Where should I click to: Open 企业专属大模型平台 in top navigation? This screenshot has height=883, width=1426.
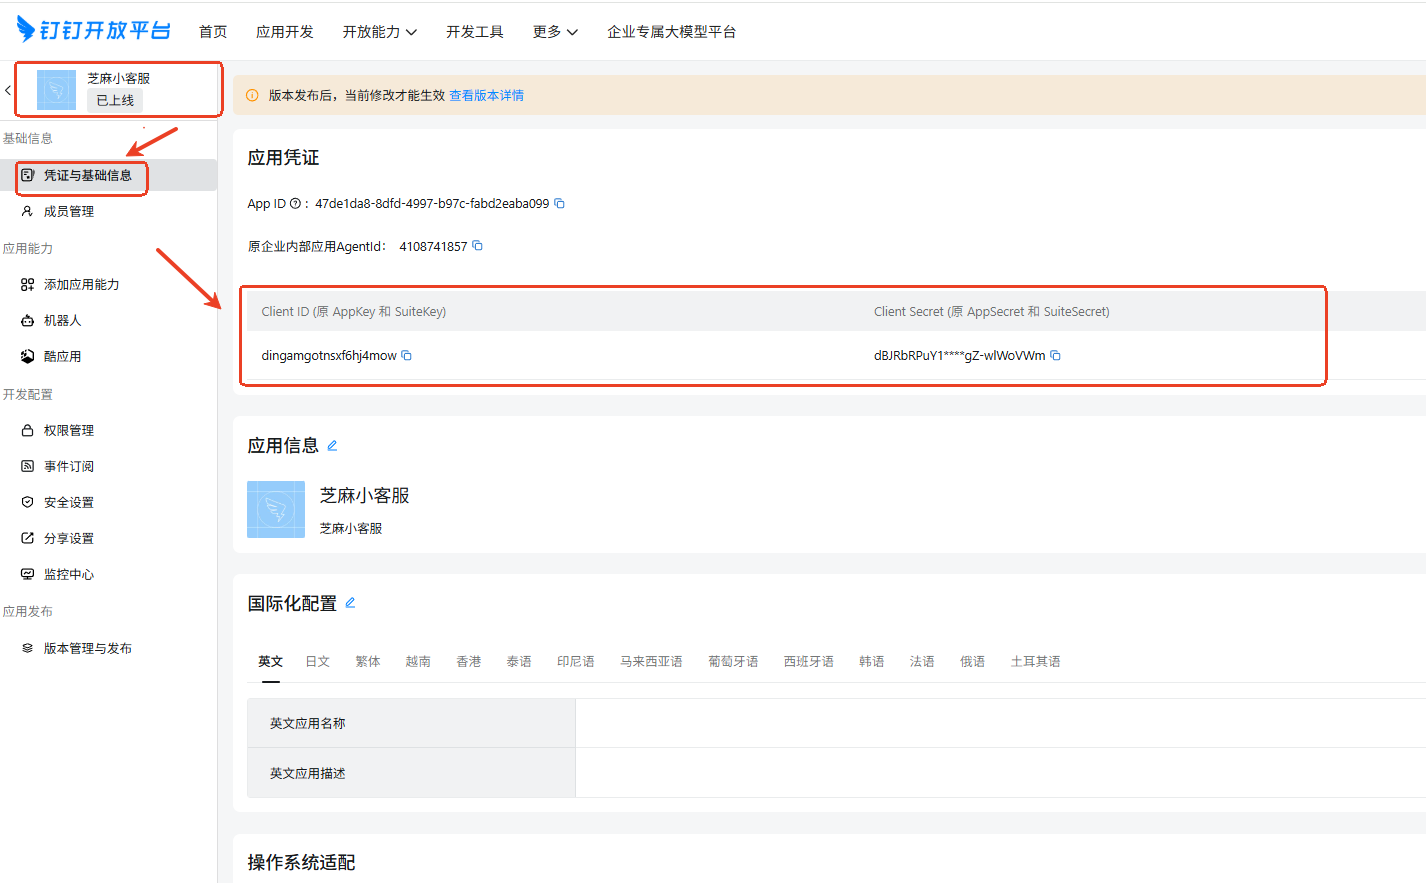tap(672, 32)
